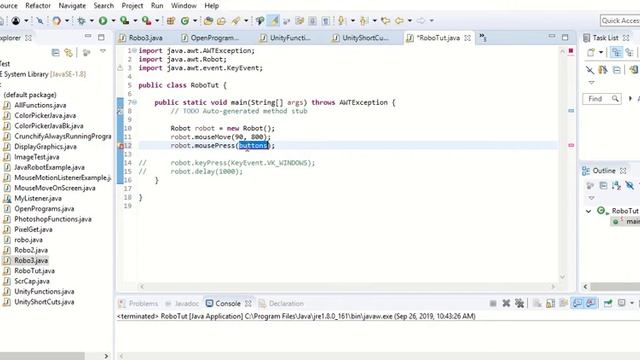Switch to Robo3.java editor tab
Image resolution: width=640 pixels, height=360 pixels.
pos(141,38)
